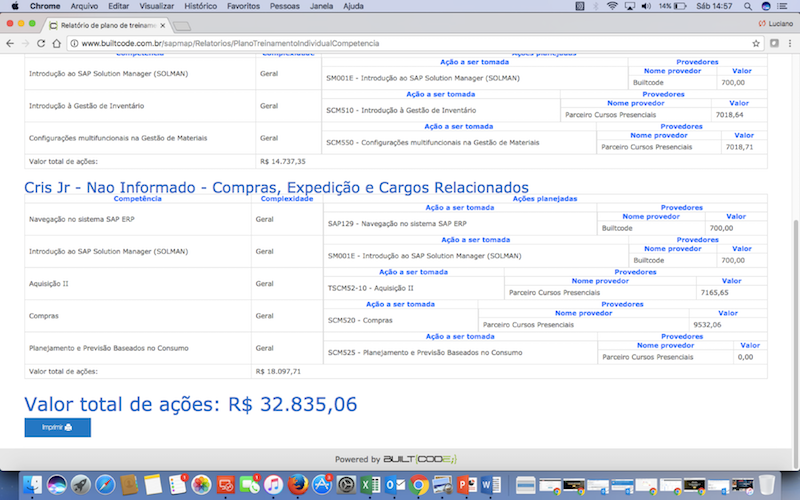Open Reminders from the Dock
800x500 pixels.
pos(178,484)
